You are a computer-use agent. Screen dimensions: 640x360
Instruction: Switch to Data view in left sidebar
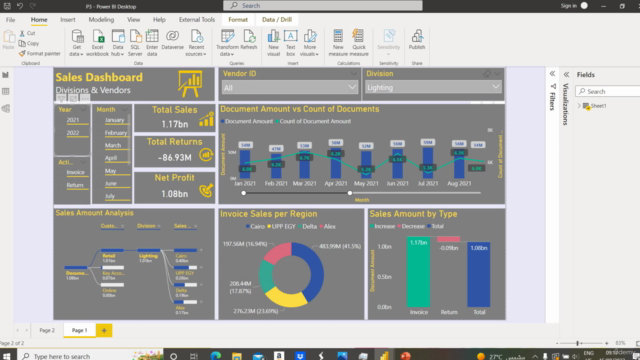pos(6,91)
